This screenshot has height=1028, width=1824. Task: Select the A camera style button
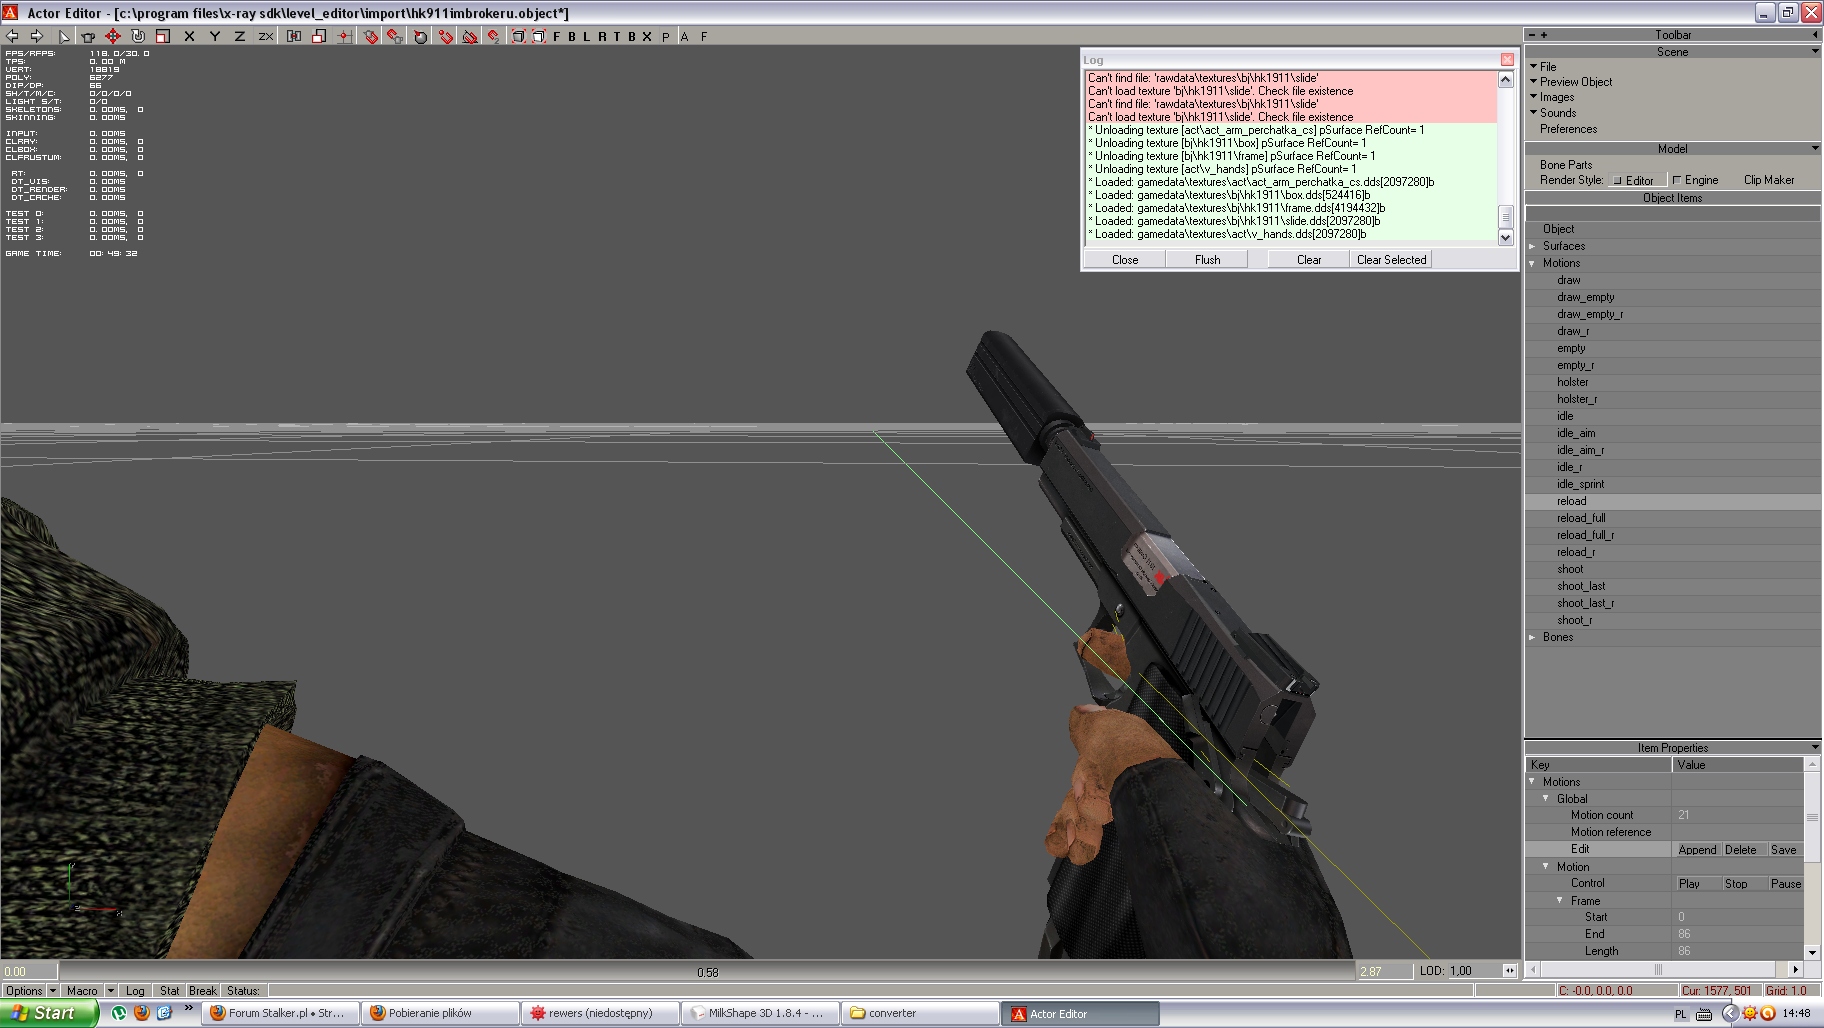pyautogui.click(x=684, y=36)
